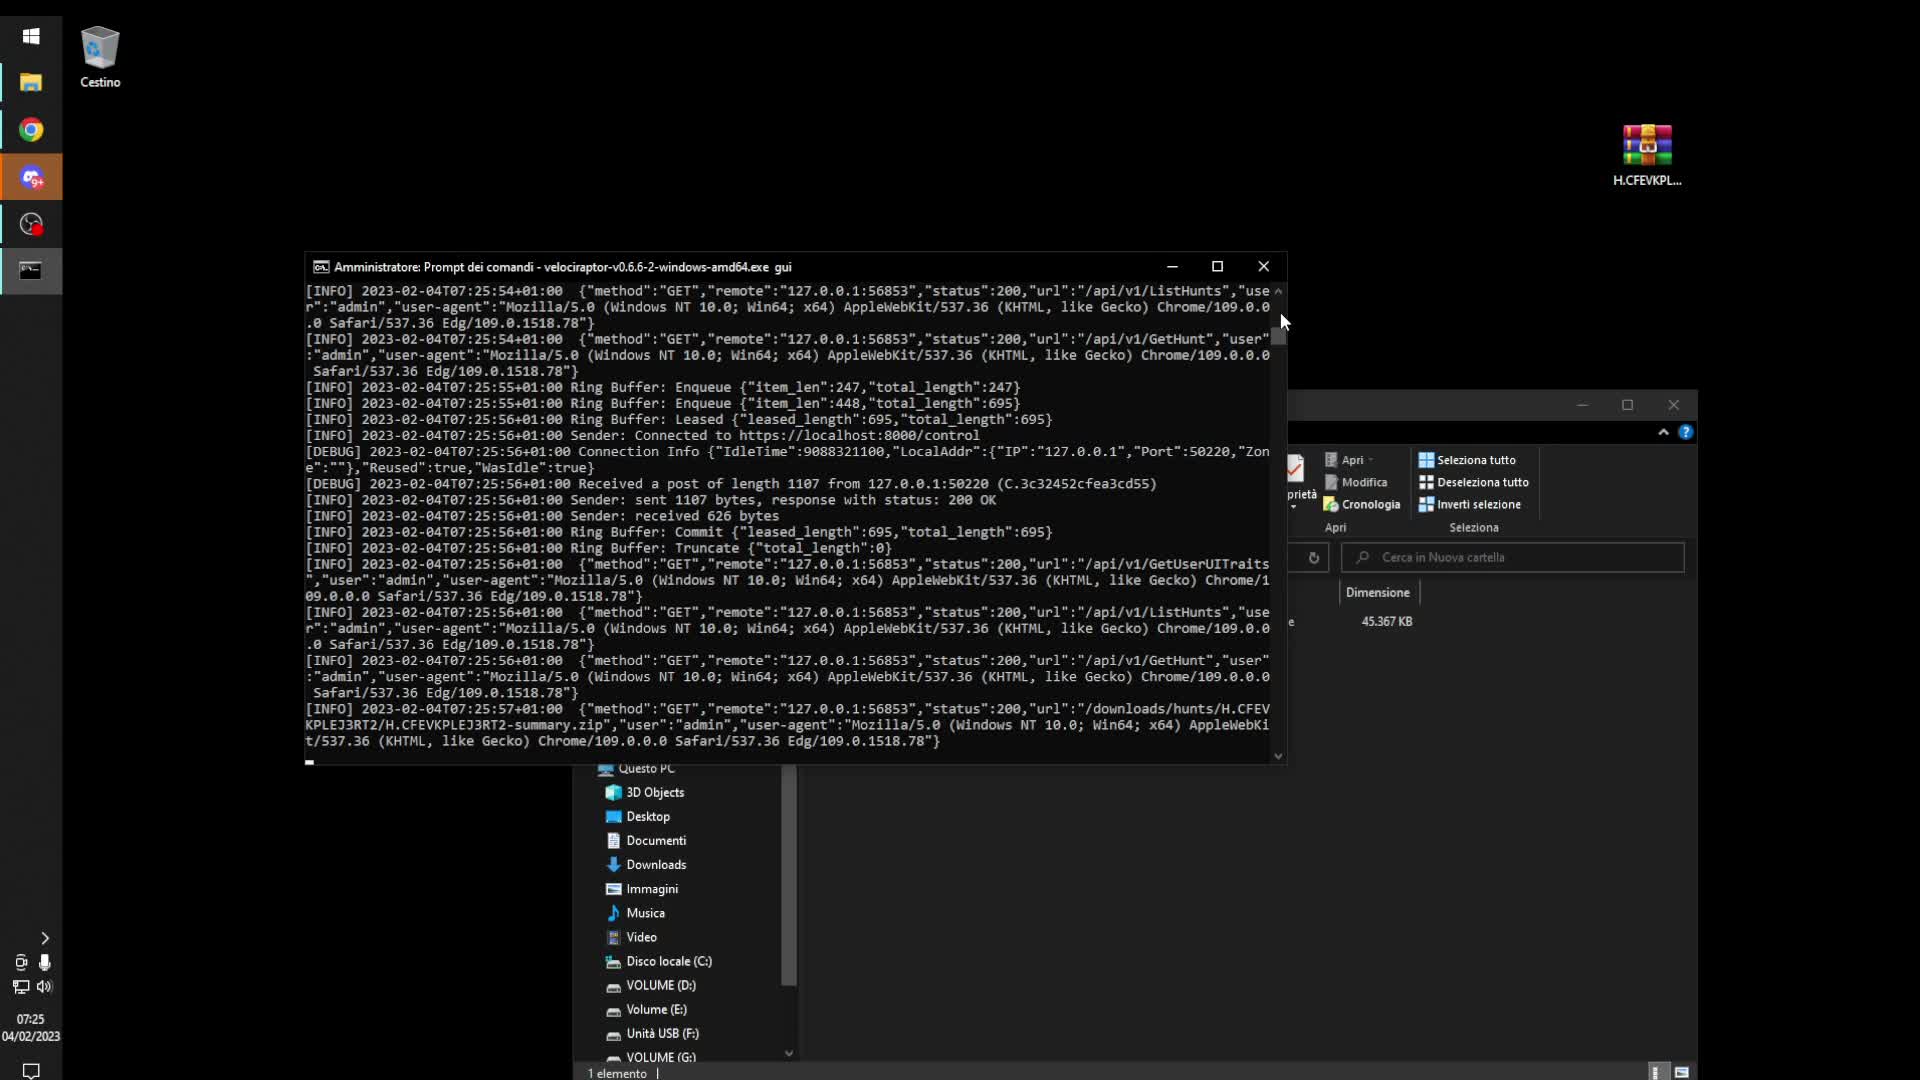Open File Explorer from the taskbar
The height and width of the screenshot is (1080, 1920).
coord(31,83)
